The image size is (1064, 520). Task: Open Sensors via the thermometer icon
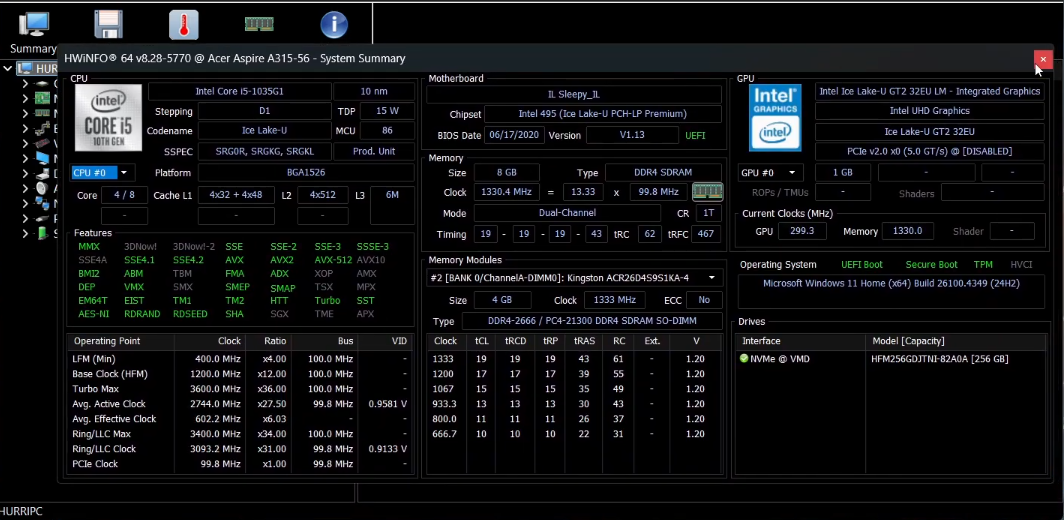[x=183, y=24]
